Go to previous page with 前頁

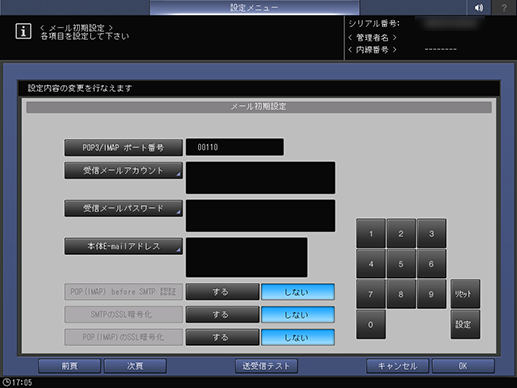point(69,366)
